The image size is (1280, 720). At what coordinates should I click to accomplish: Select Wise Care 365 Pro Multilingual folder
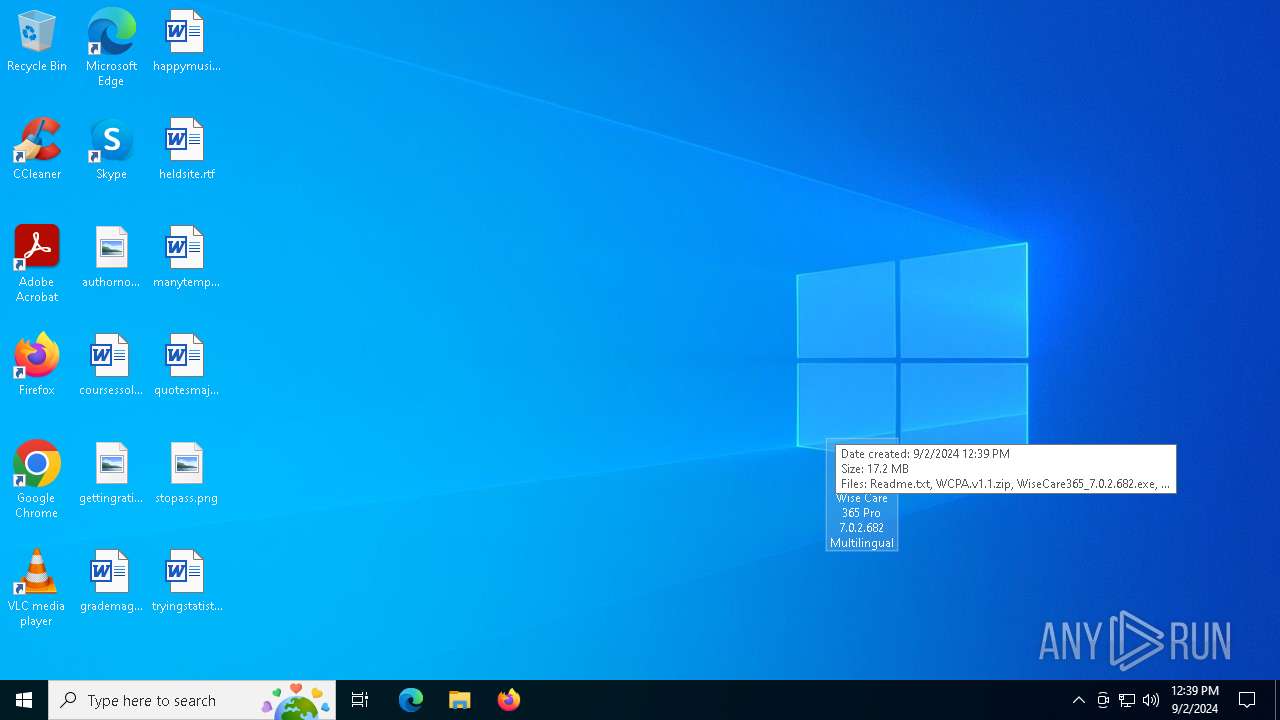(861, 520)
